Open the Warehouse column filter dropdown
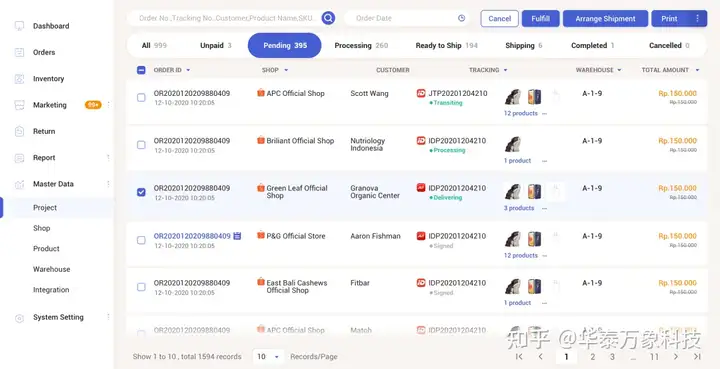This screenshot has width=720, height=369. 619,70
